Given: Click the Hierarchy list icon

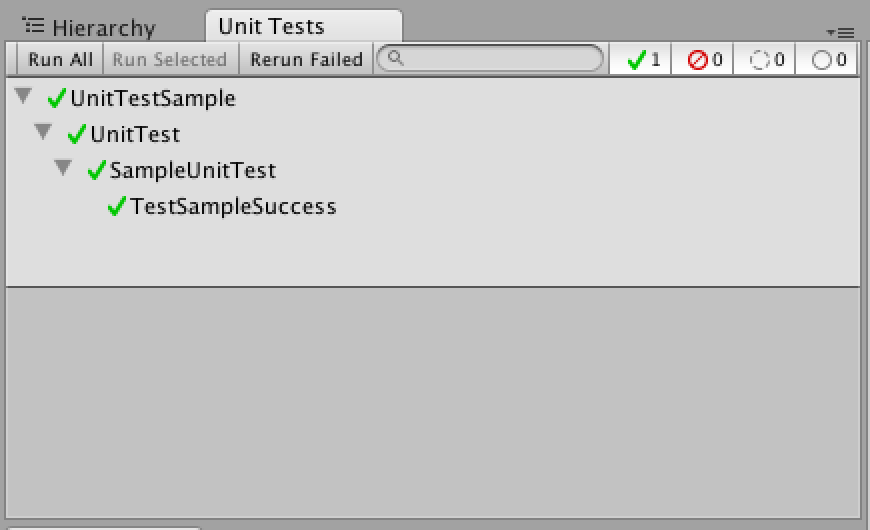Looking at the screenshot, I should click(33, 26).
